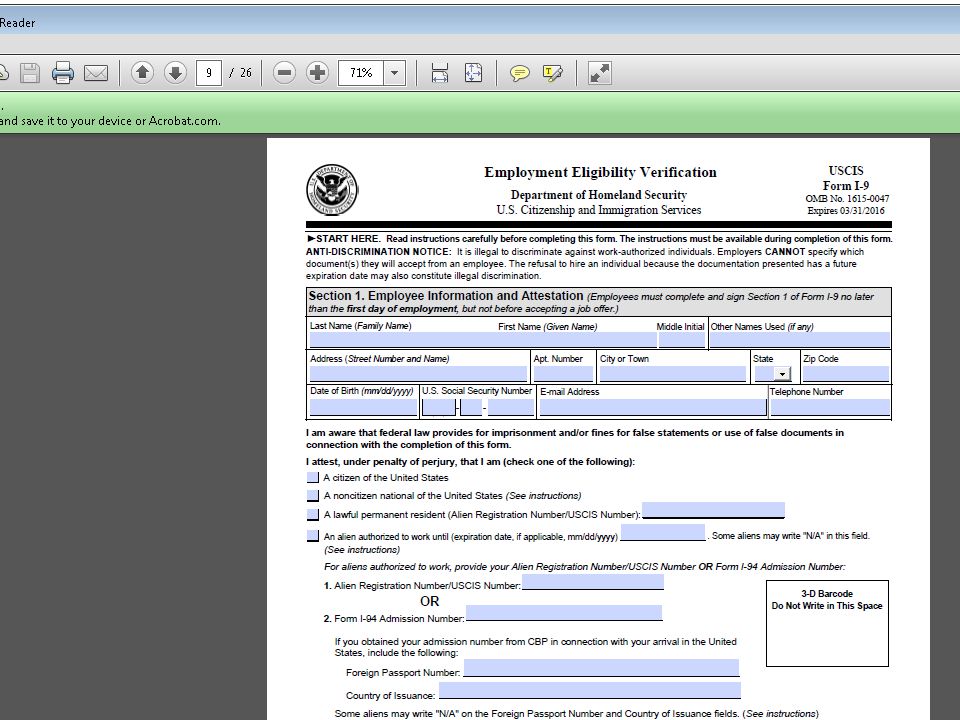Click the Email envelope icon
The width and height of the screenshot is (960, 720).
tap(96, 73)
